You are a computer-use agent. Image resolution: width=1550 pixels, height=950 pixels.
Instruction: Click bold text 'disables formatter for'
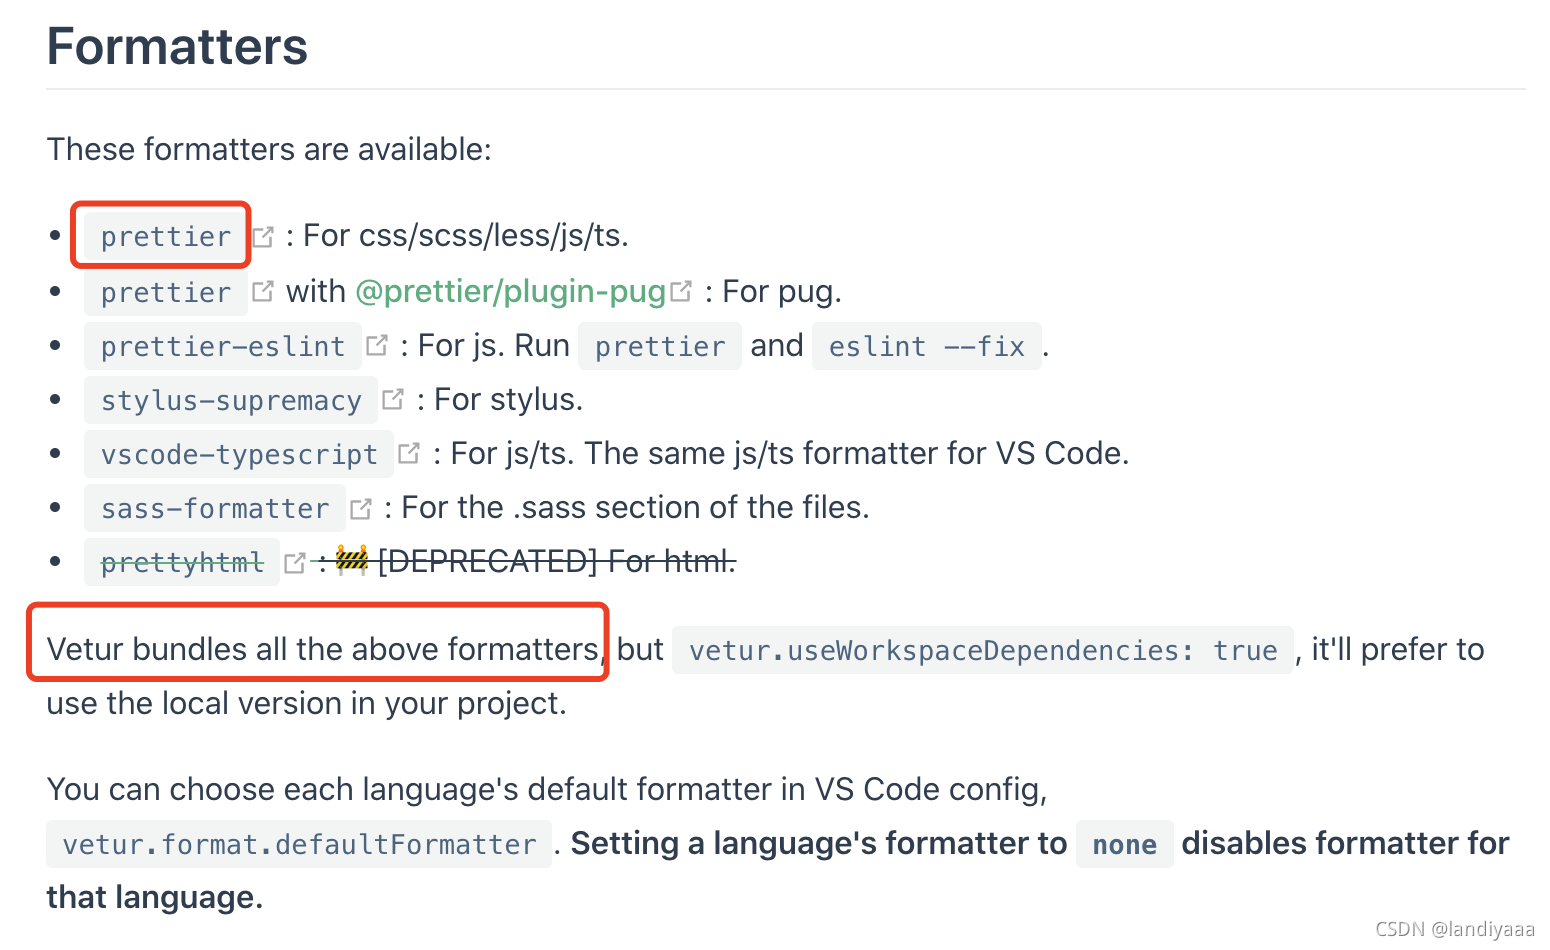(1345, 843)
